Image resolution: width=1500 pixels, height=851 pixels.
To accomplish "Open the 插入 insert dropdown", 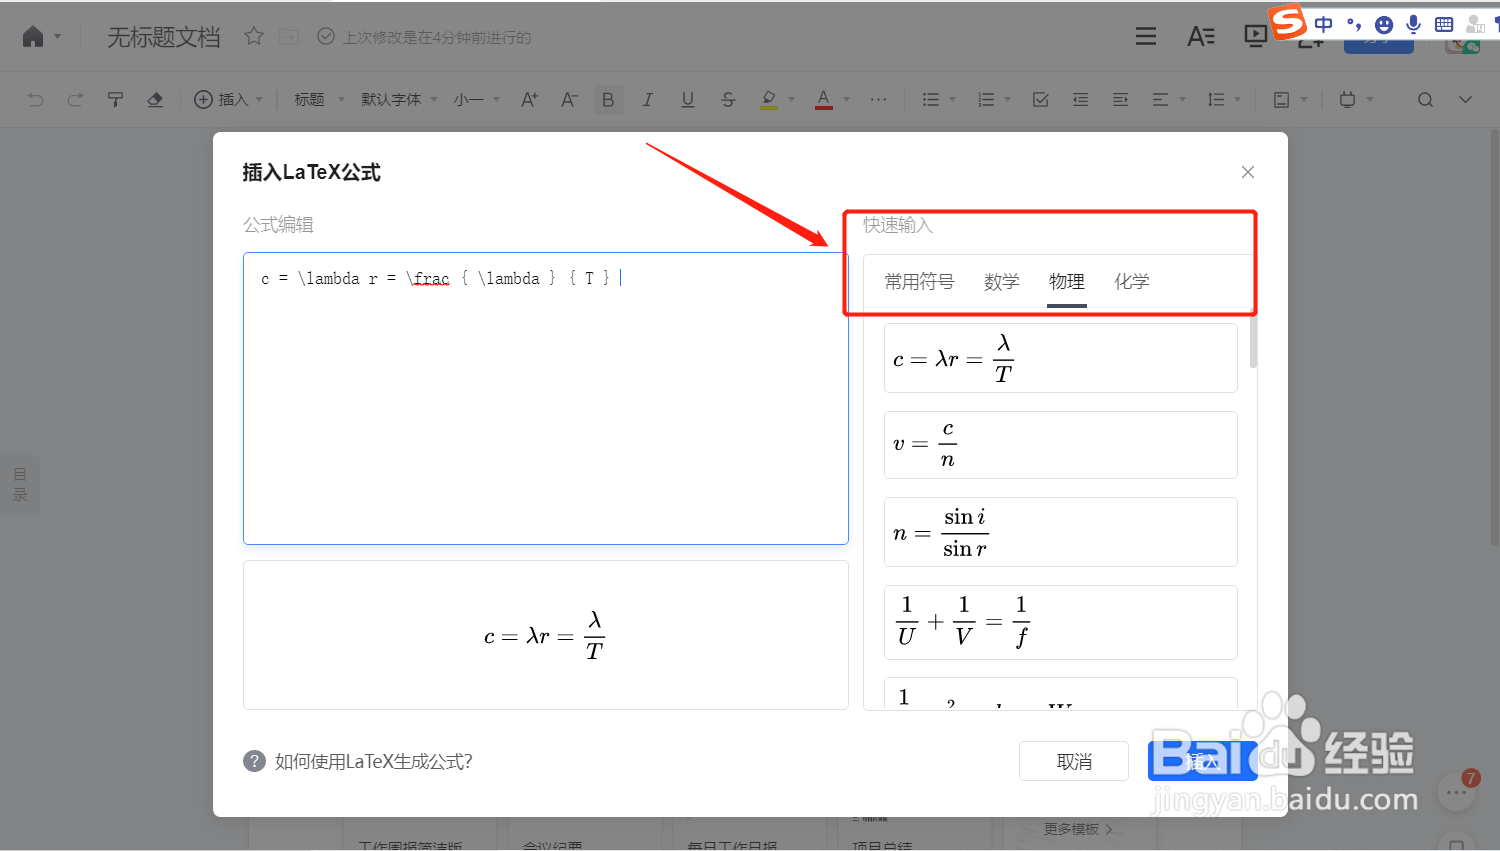I will pos(228,99).
